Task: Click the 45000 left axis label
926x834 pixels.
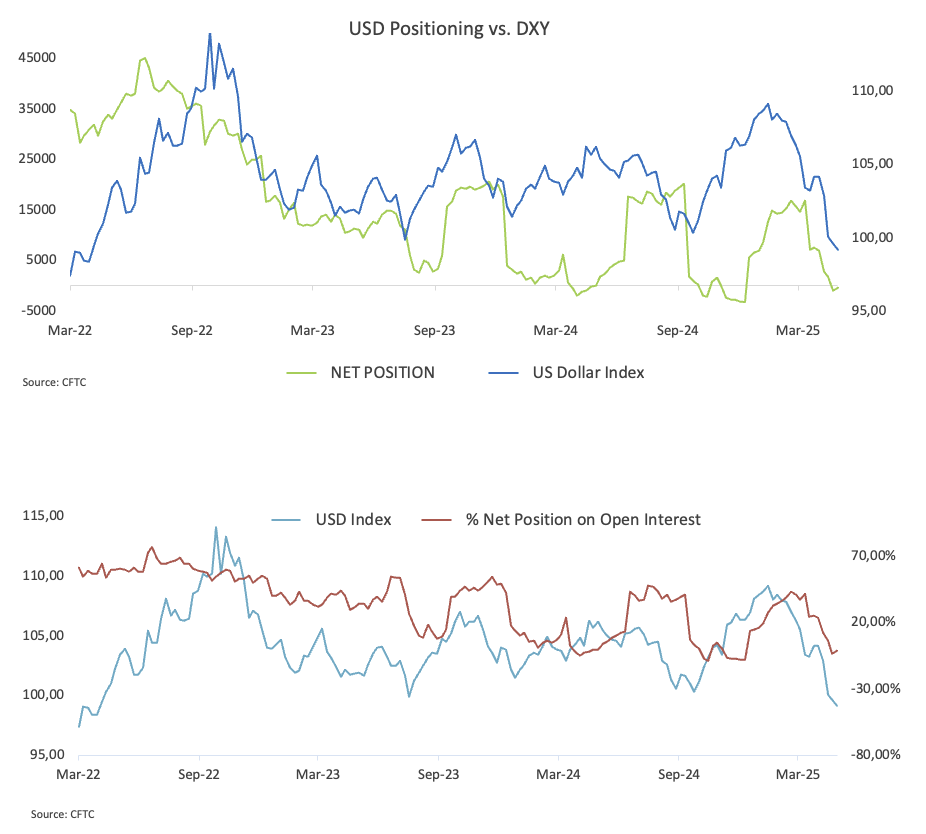Action: [37, 58]
